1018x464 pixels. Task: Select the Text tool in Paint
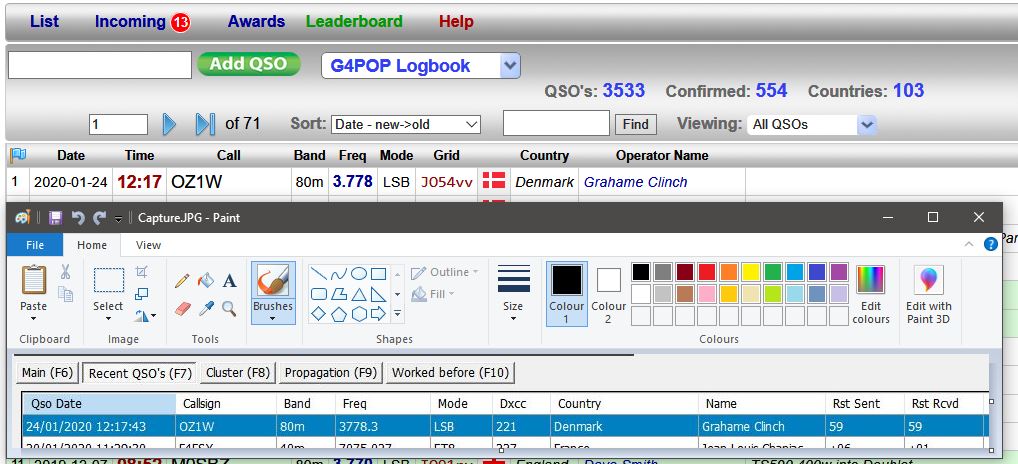point(229,281)
